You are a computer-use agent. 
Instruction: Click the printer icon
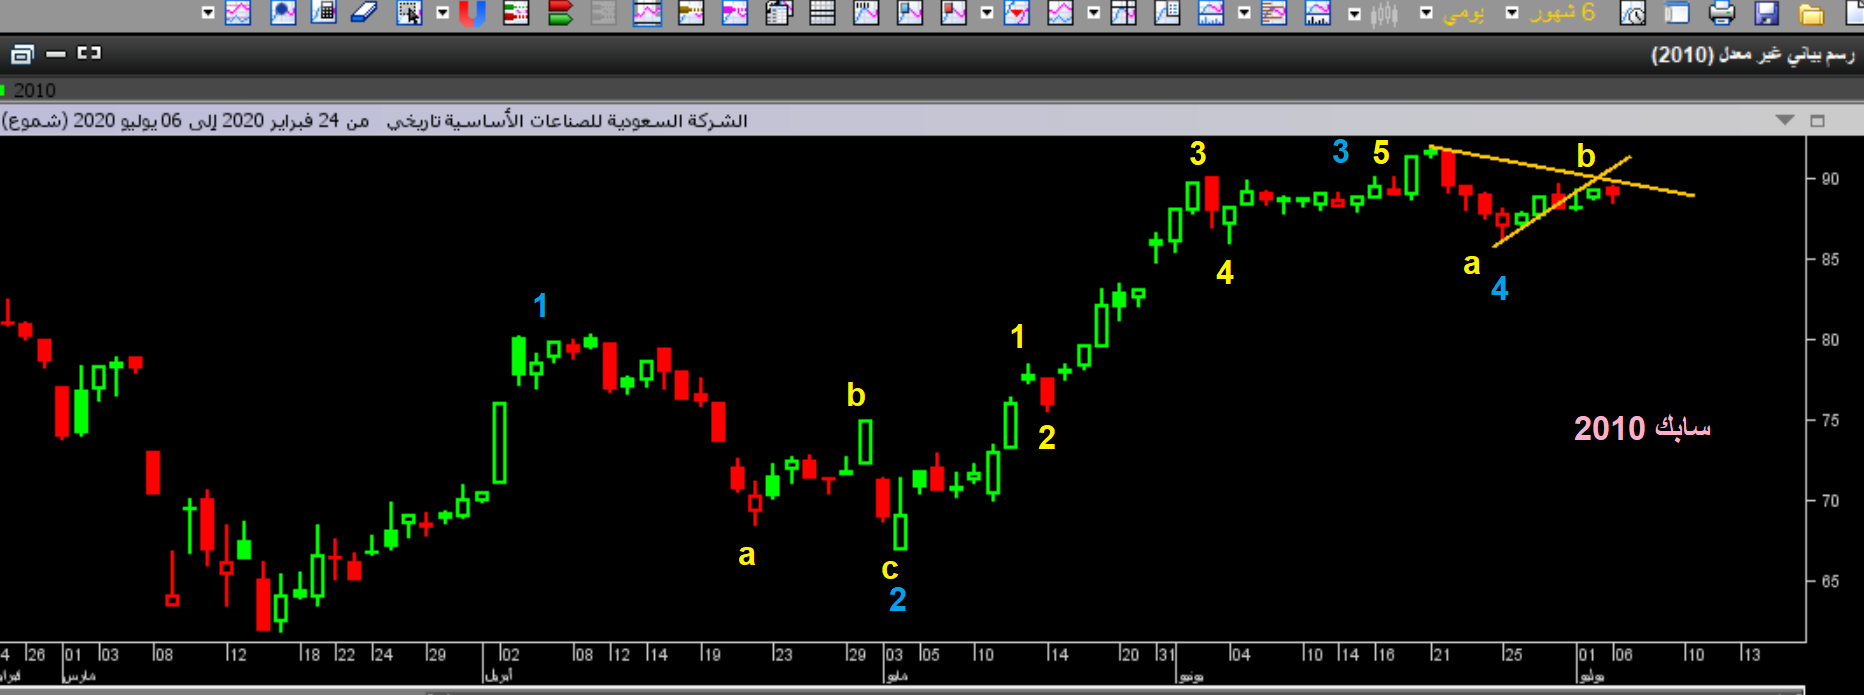(x=1722, y=13)
